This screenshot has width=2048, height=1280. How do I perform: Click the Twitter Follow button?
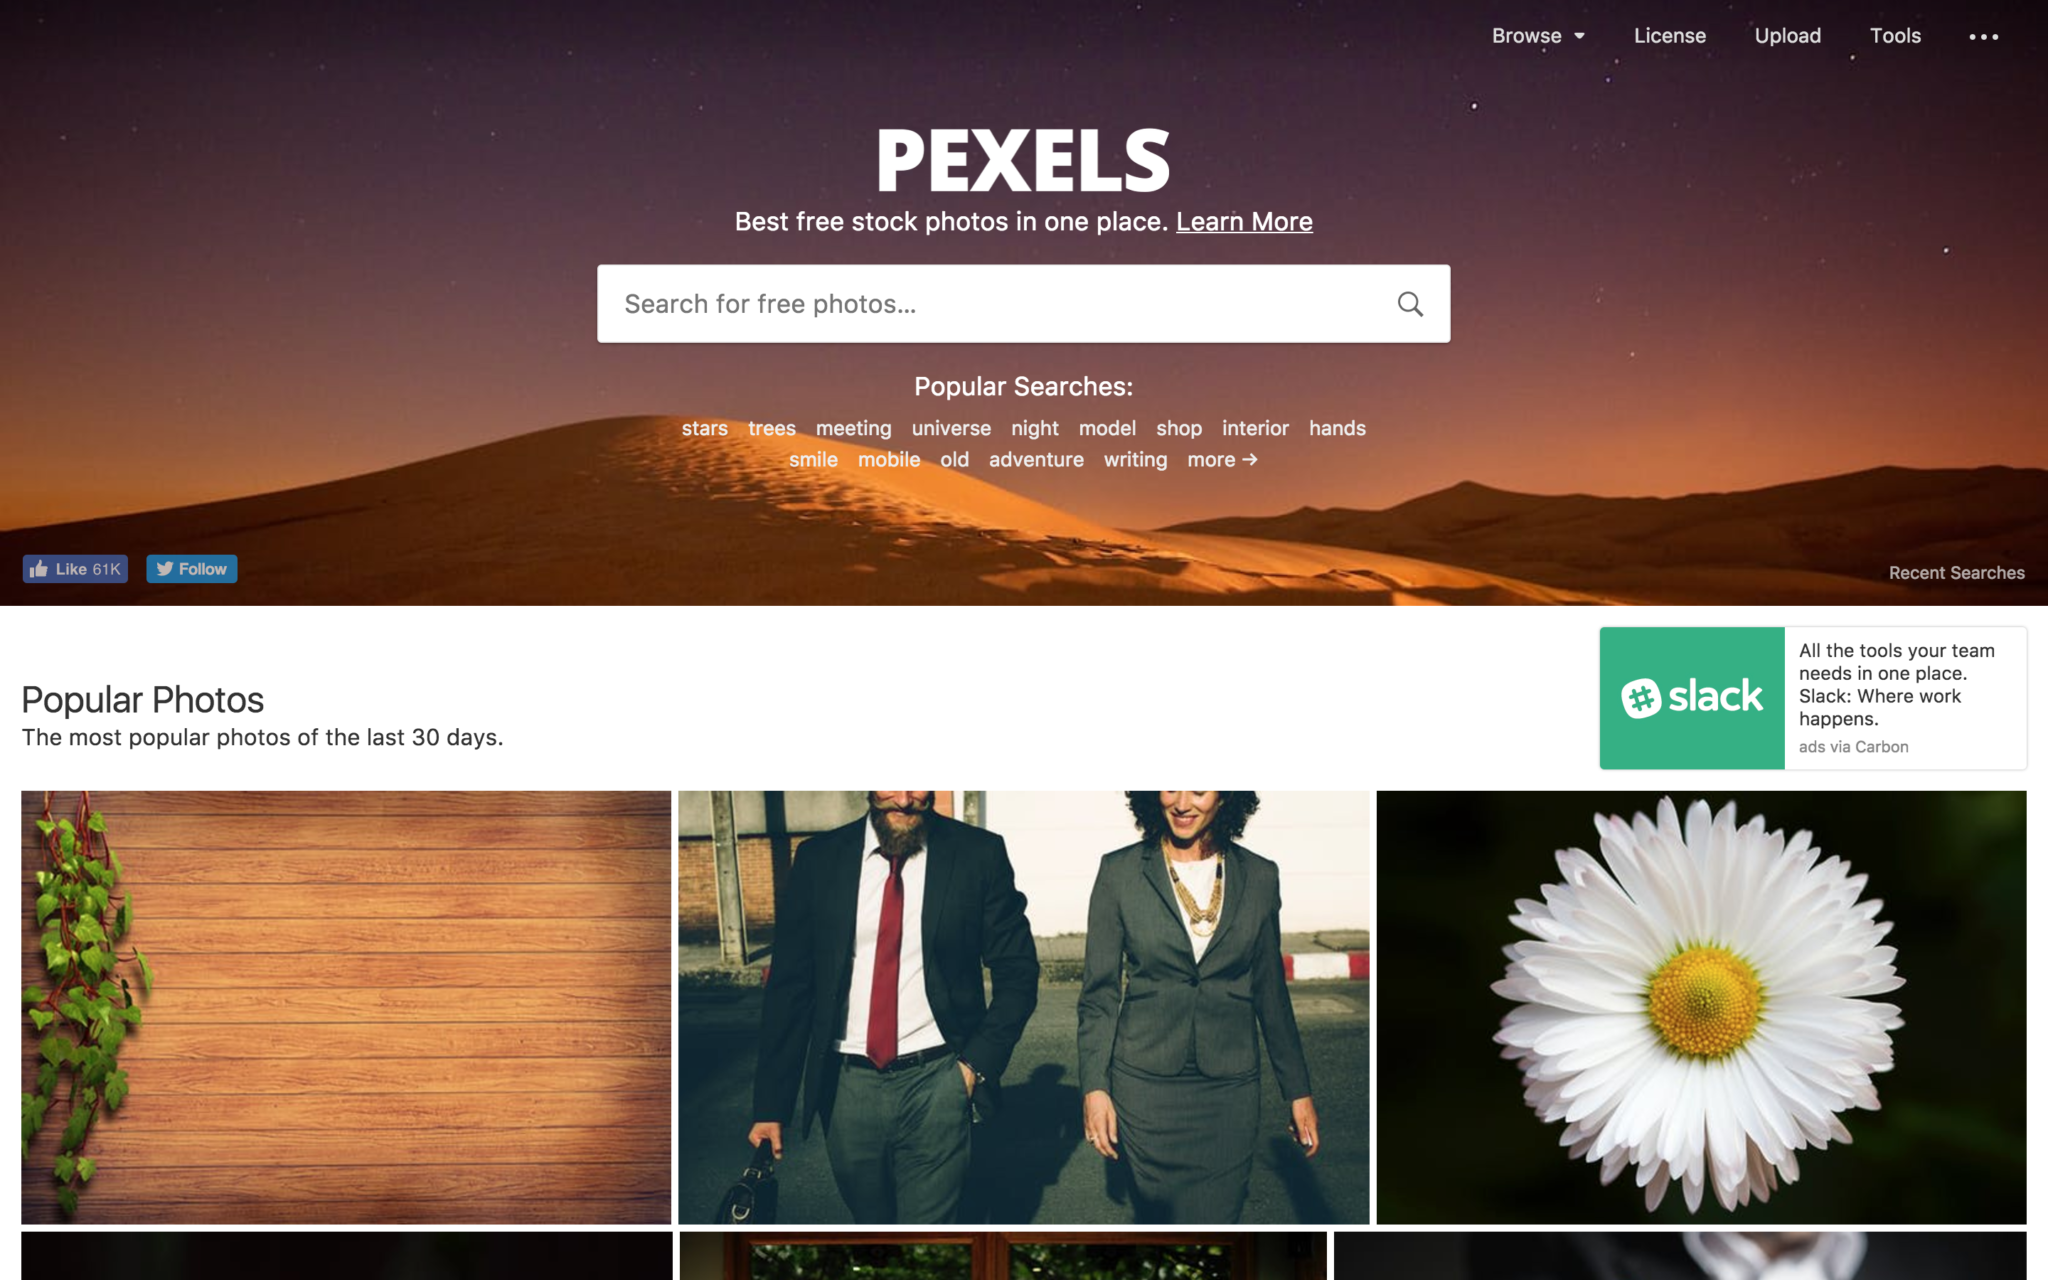click(x=192, y=569)
